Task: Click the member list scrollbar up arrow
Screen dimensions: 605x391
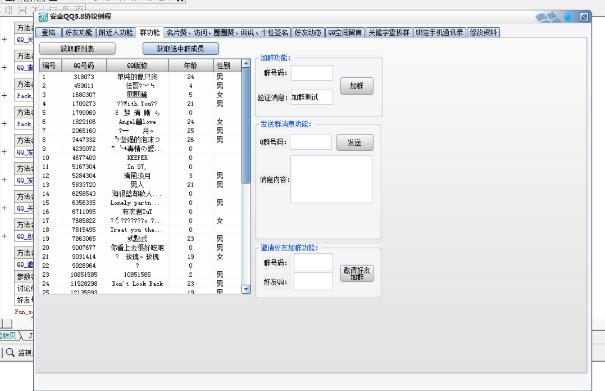Action: [246, 63]
